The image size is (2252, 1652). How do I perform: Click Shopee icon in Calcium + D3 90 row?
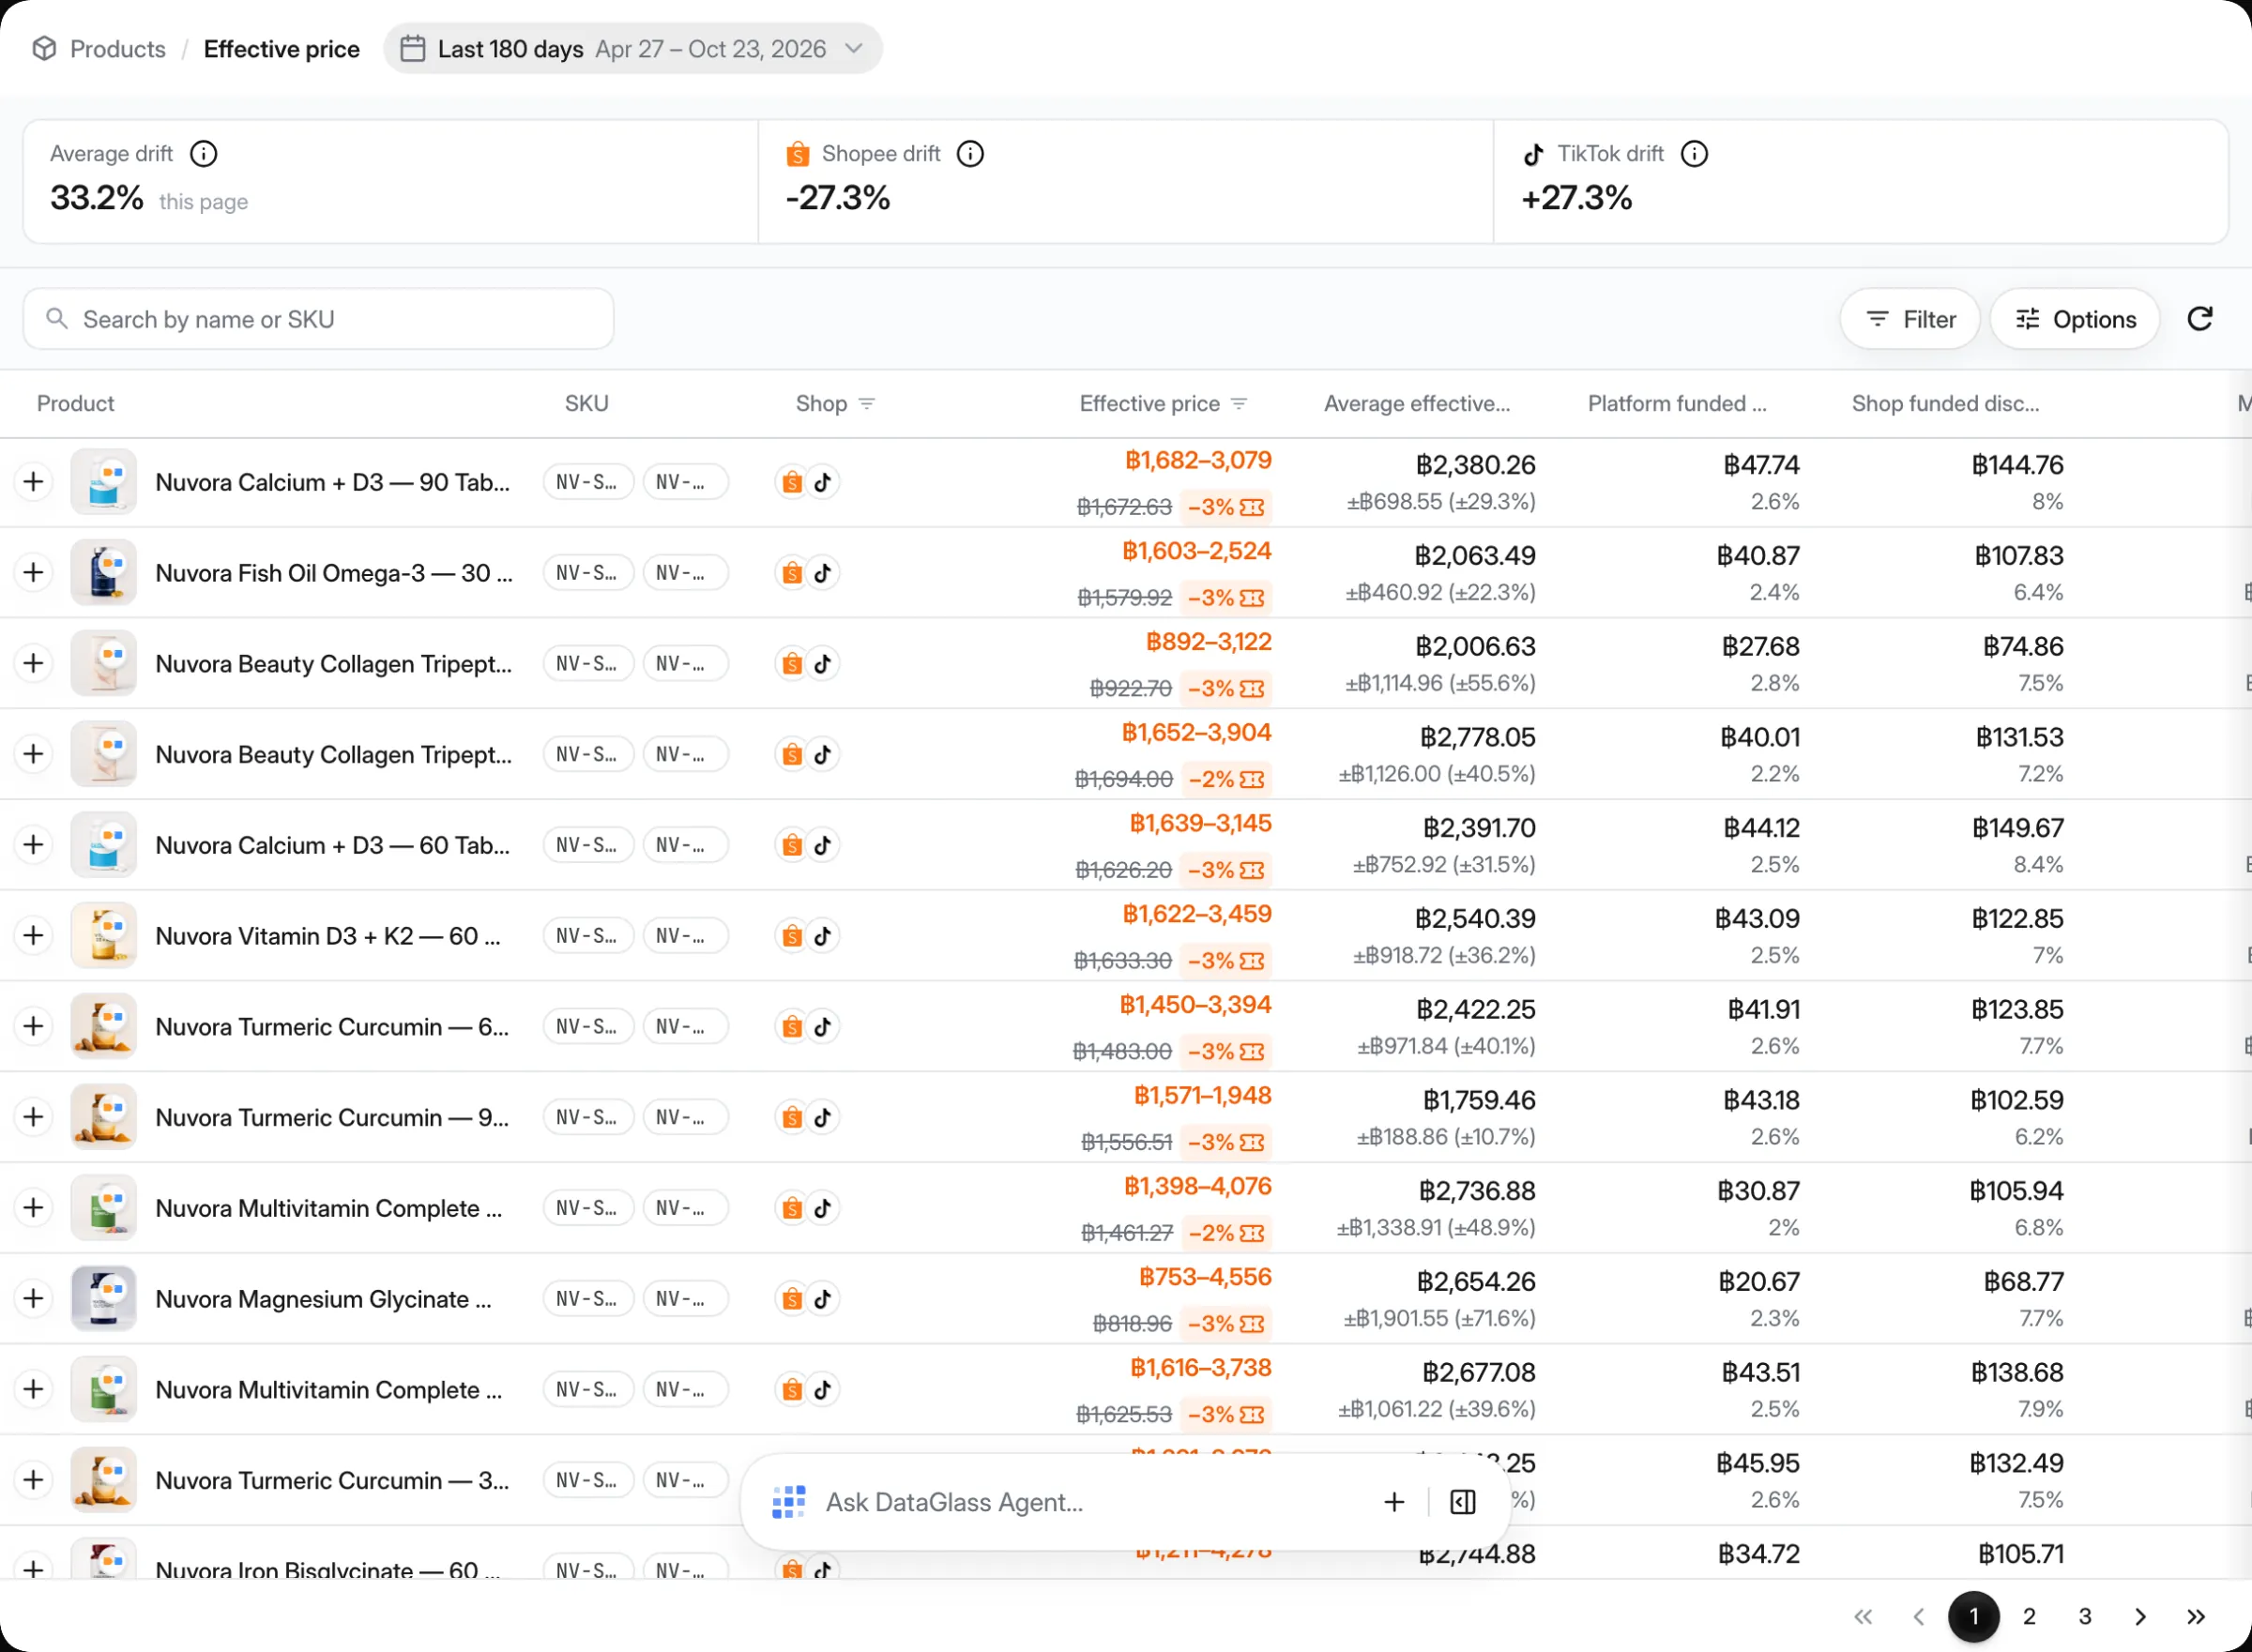pyautogui.click(x=792, y=482)
